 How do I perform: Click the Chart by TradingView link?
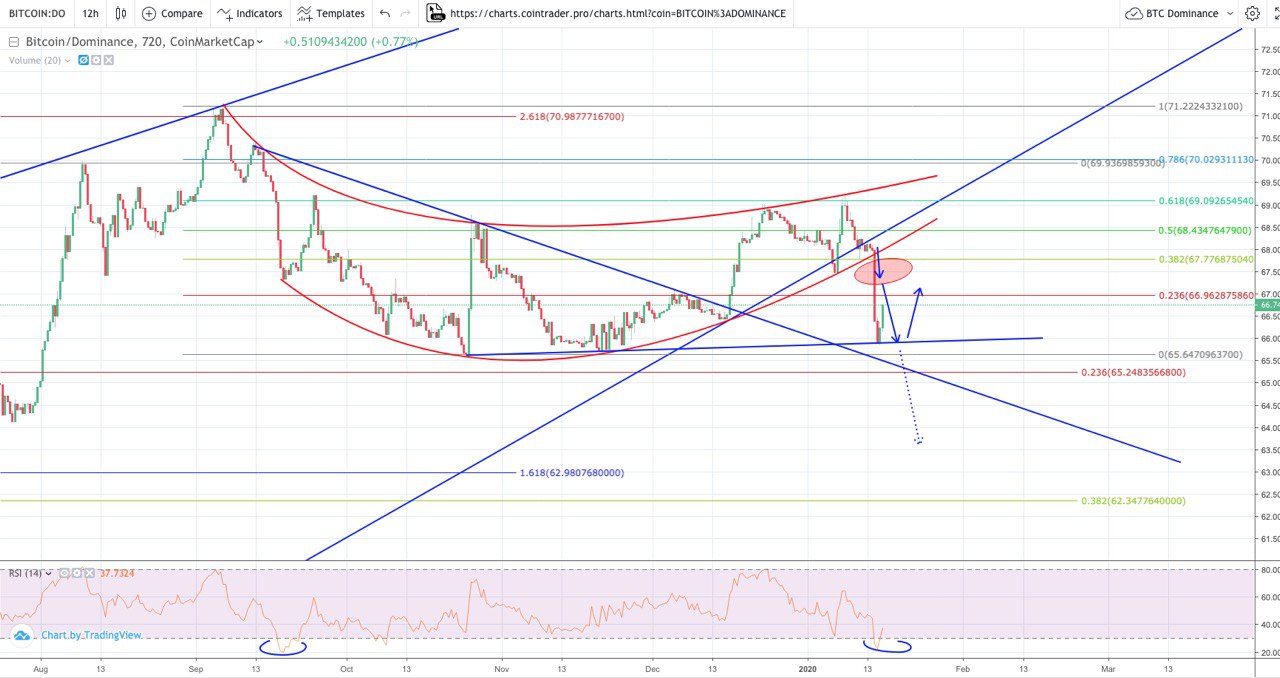[91, 635]
